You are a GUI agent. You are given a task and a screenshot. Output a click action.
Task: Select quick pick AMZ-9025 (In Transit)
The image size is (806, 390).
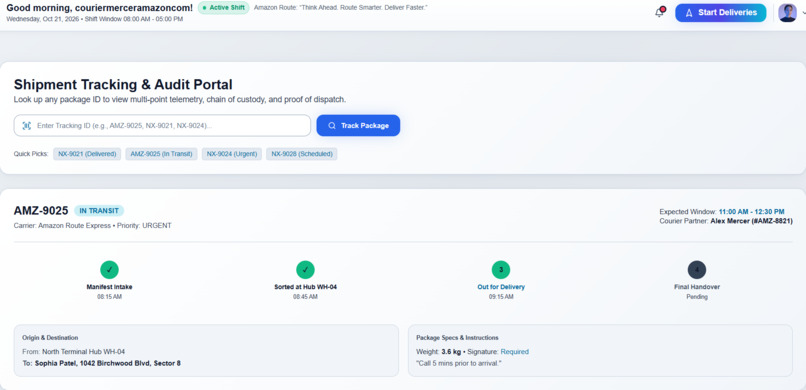click(161, 154)
